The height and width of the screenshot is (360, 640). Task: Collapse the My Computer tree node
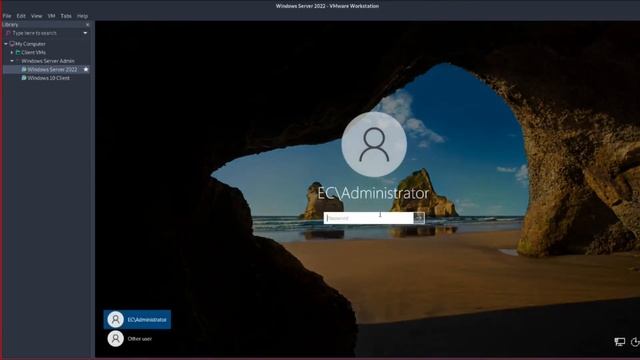pos(6,44)
